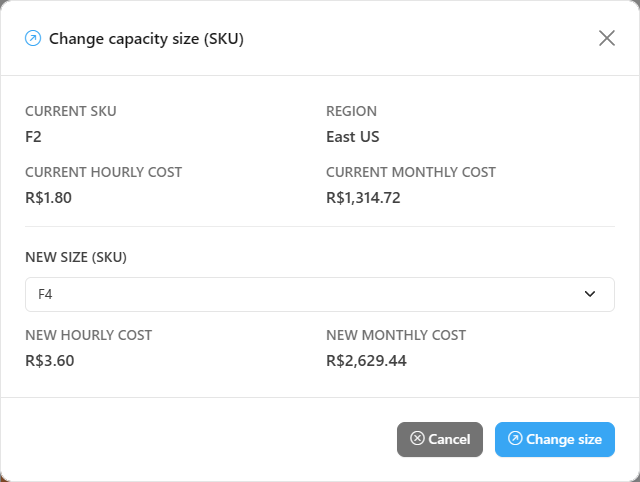Click the new monthly cost R$2,629.44
This screenshot has width=640, height=482.
(x=366, y=361)
